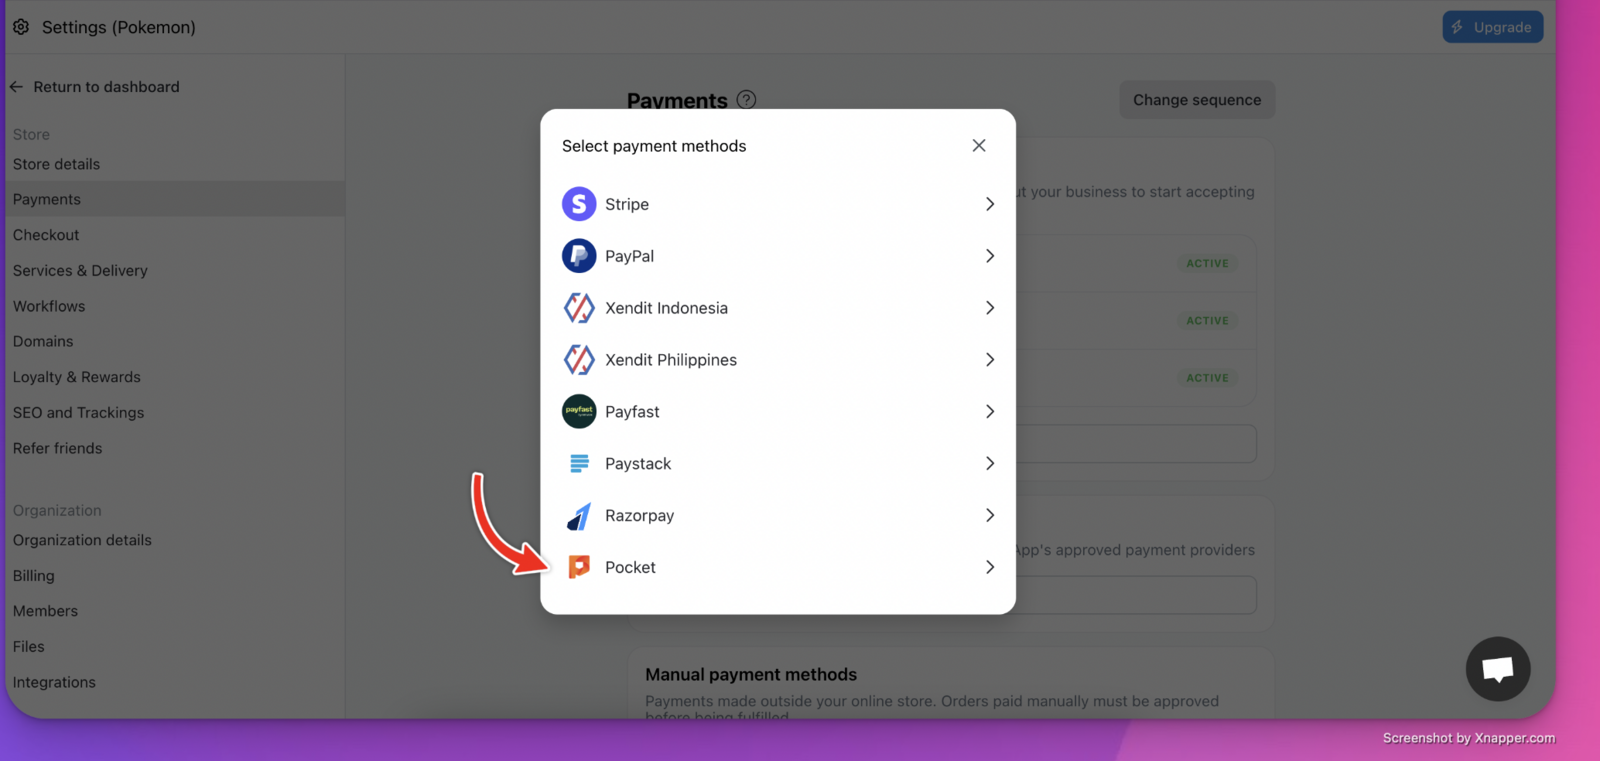
Task: Select the Stripe payment method label
Action: [x=627, y=204]
